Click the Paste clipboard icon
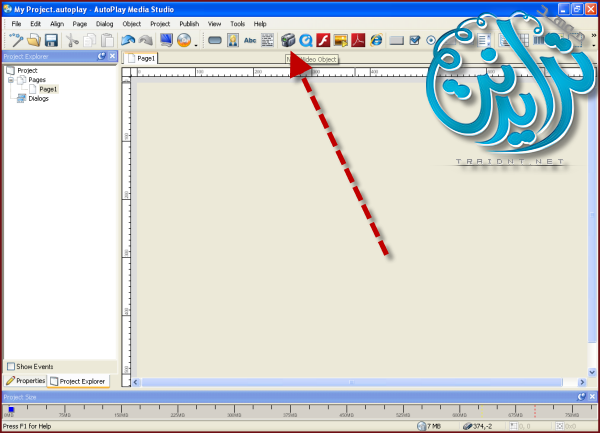 (108, 40)
